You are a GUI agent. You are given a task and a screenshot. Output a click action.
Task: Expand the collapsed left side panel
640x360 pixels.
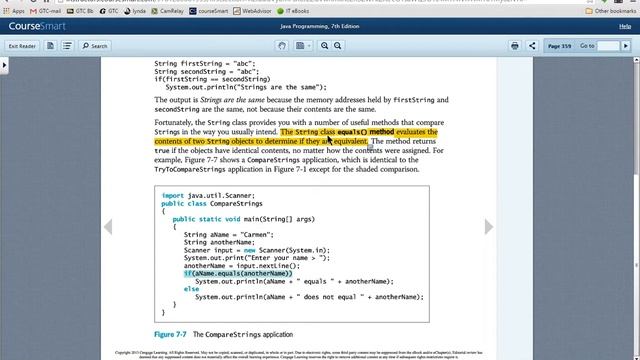[4, 65]
